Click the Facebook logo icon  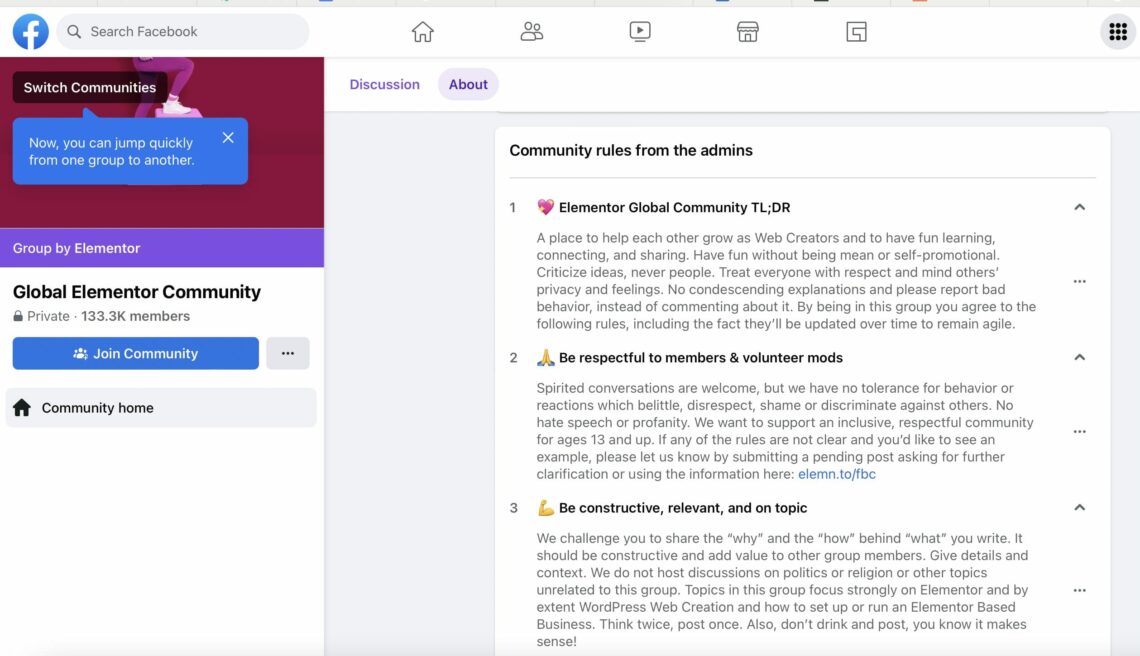(x=30, y=31)
